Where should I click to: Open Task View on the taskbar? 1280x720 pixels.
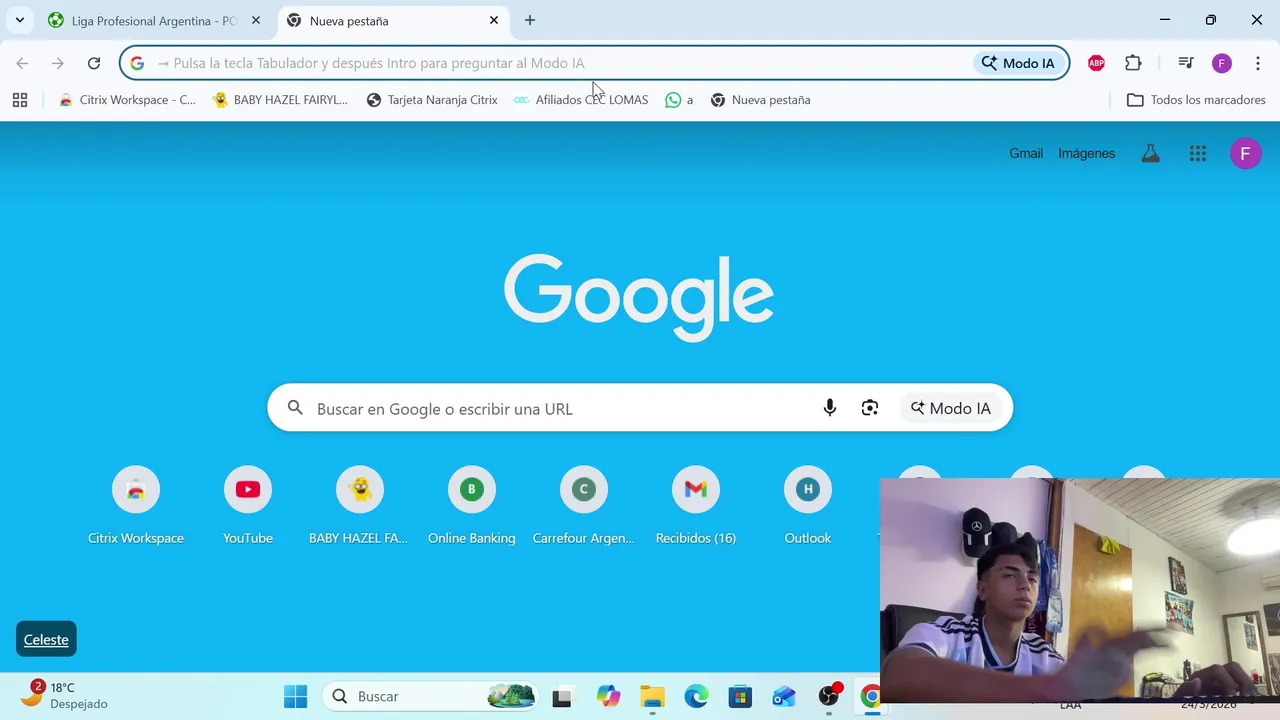pos(562,696)
